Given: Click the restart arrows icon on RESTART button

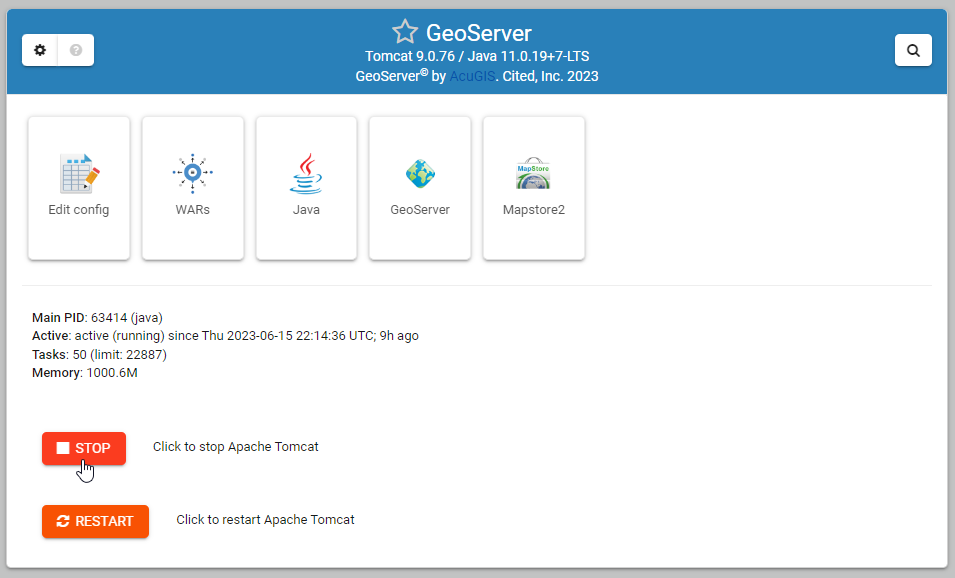Looking at the screenshot, I should [x=61, y=521].
